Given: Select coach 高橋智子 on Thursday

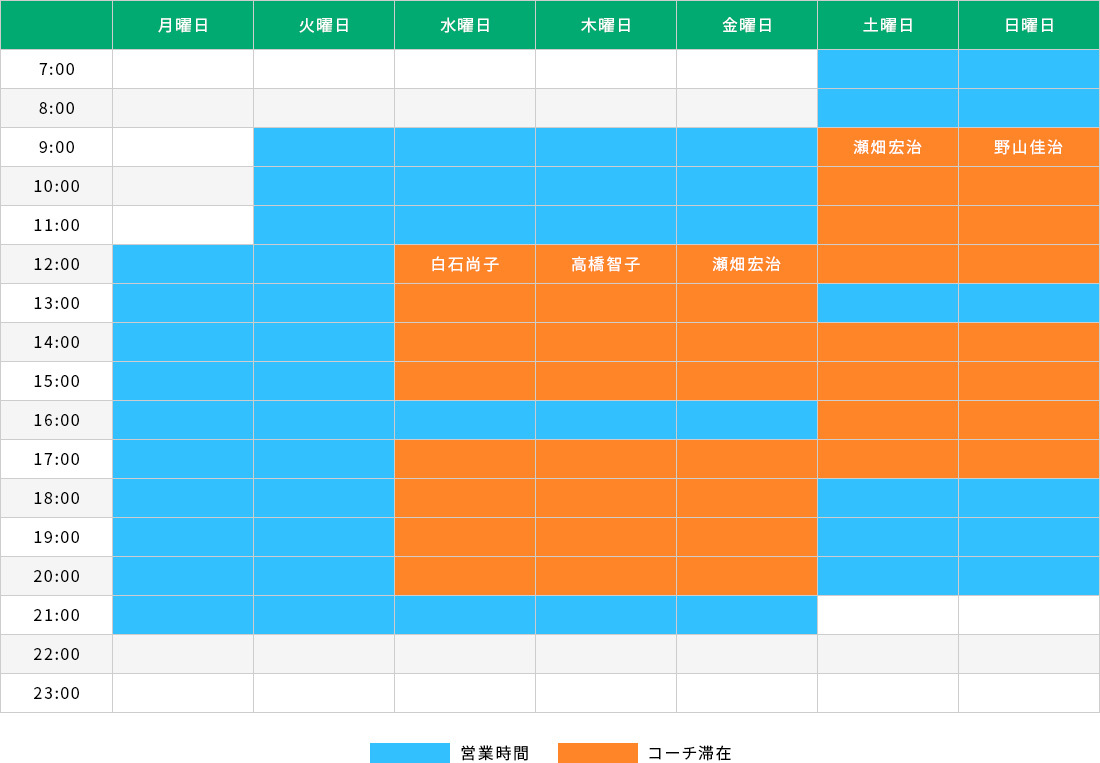Looking at the screenshot, I should coord(606,265).
